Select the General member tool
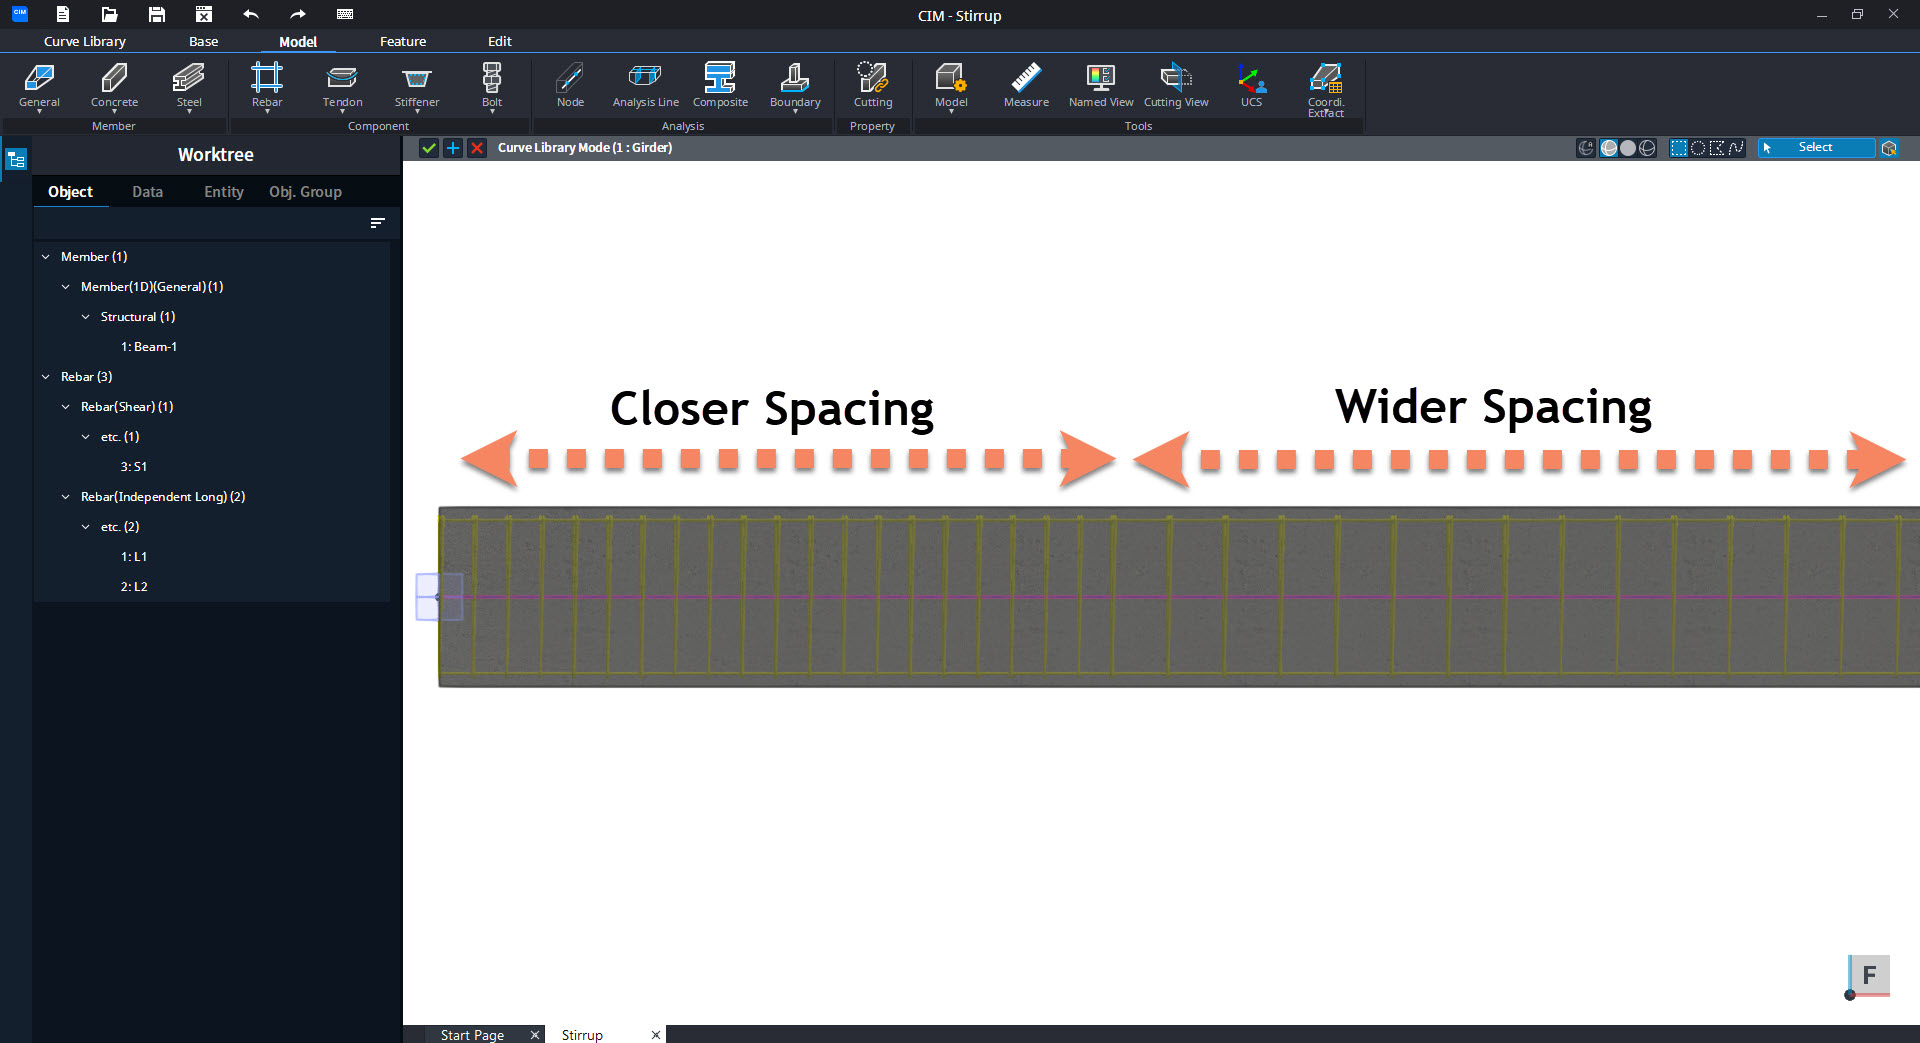This screenshot has width=1920, height=1043. (39, 86)
